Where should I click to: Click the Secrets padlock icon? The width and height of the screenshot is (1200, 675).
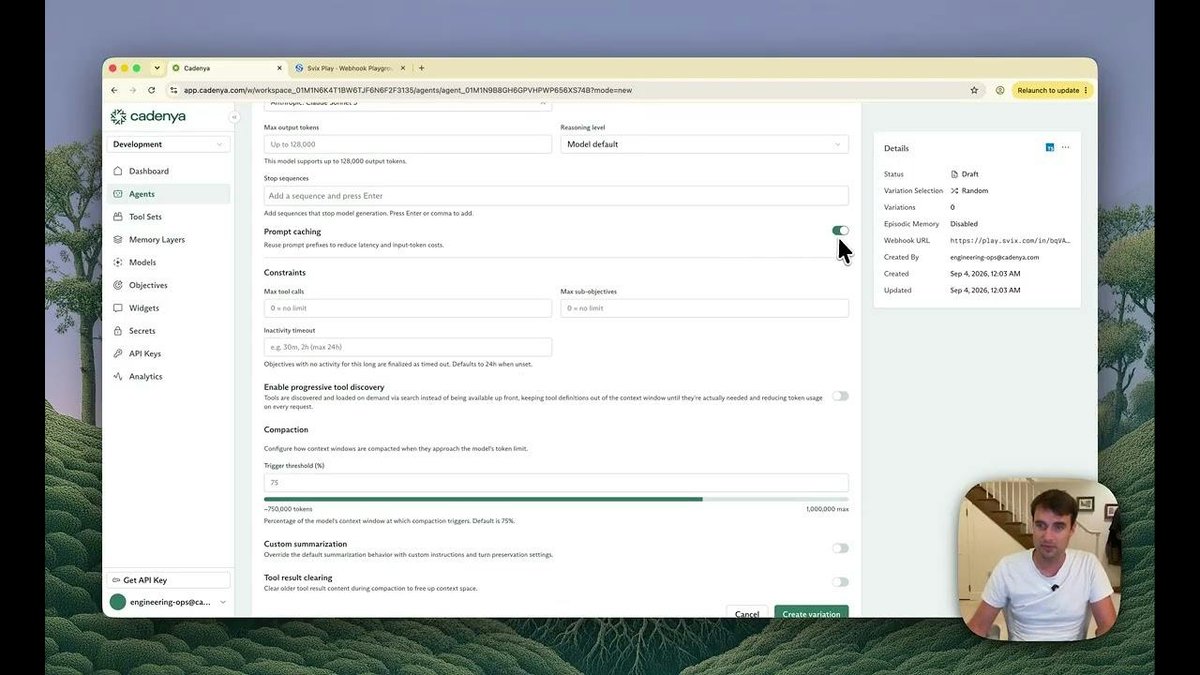point(118,331)
